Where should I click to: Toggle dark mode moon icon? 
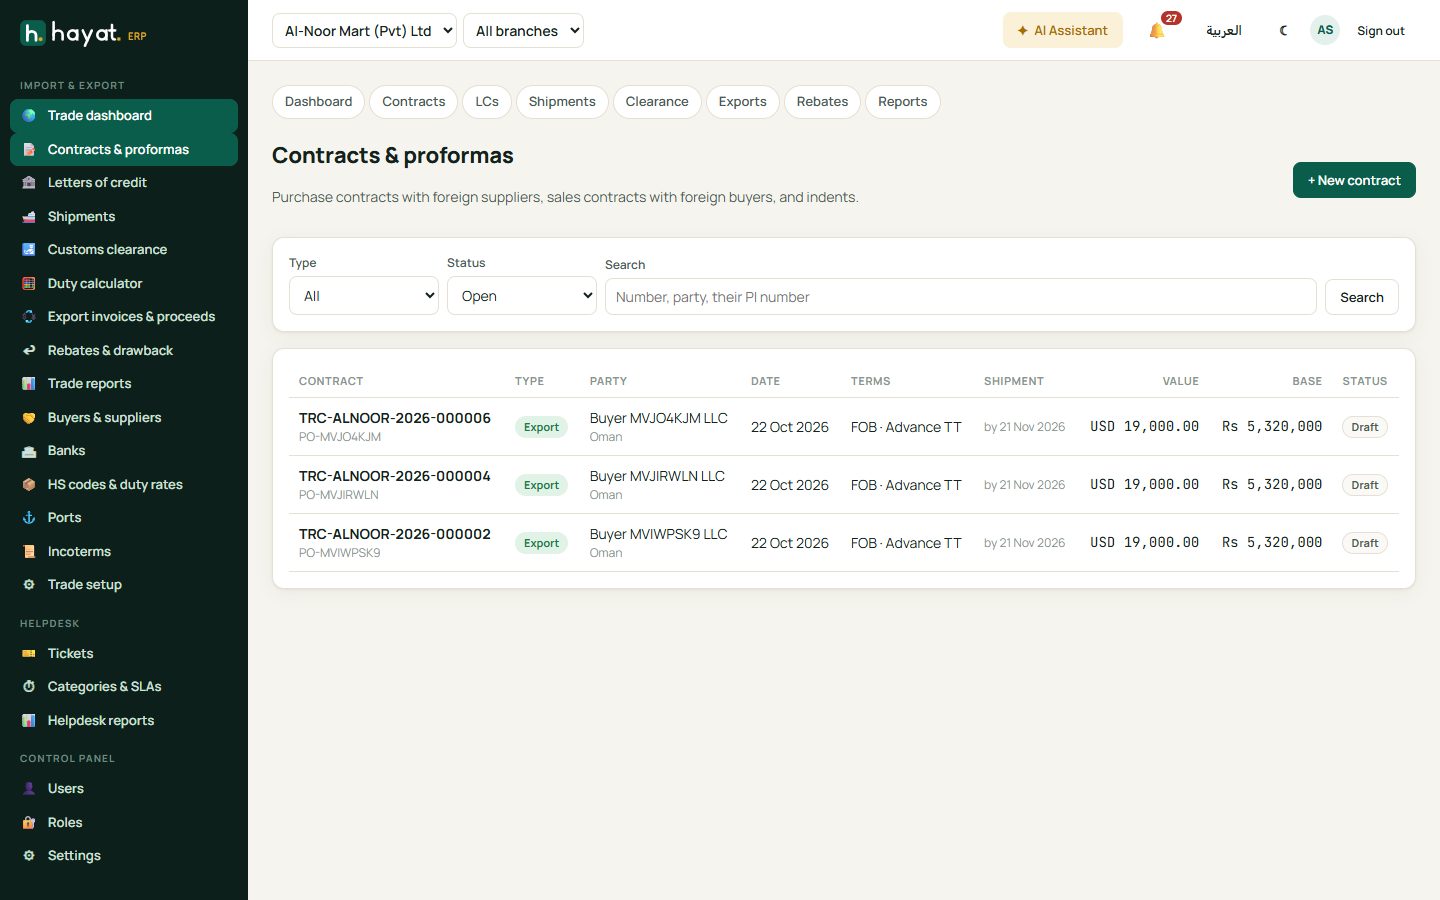click(1284, 31)
